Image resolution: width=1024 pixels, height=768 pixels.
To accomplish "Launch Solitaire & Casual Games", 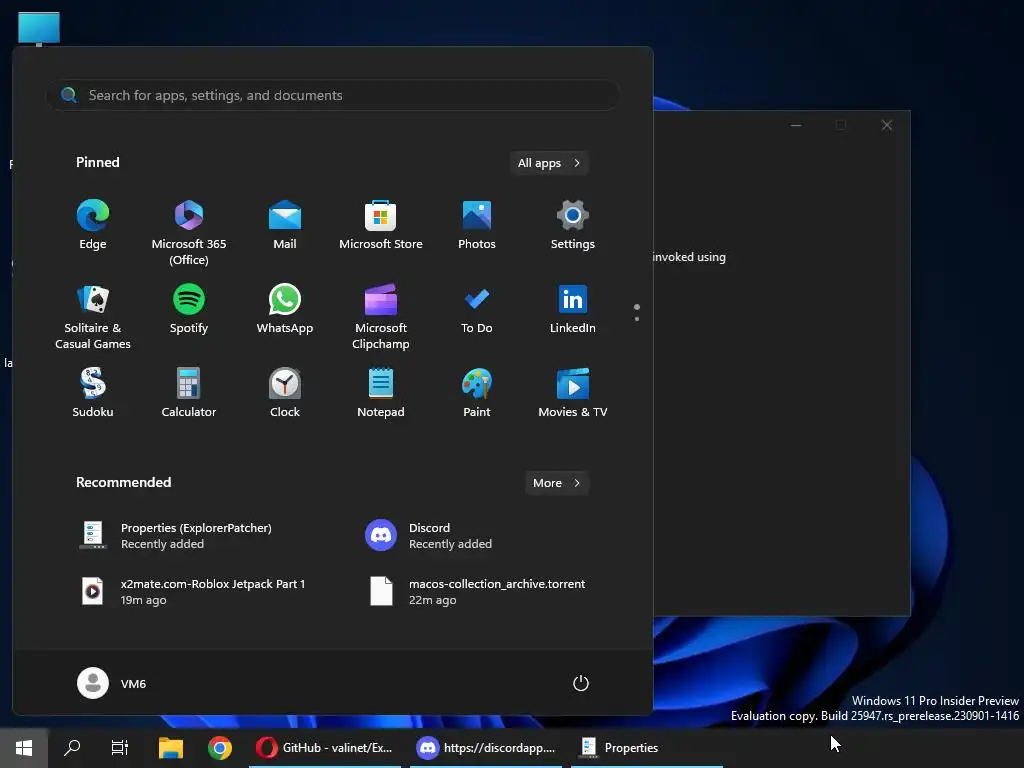I will 93,317.
